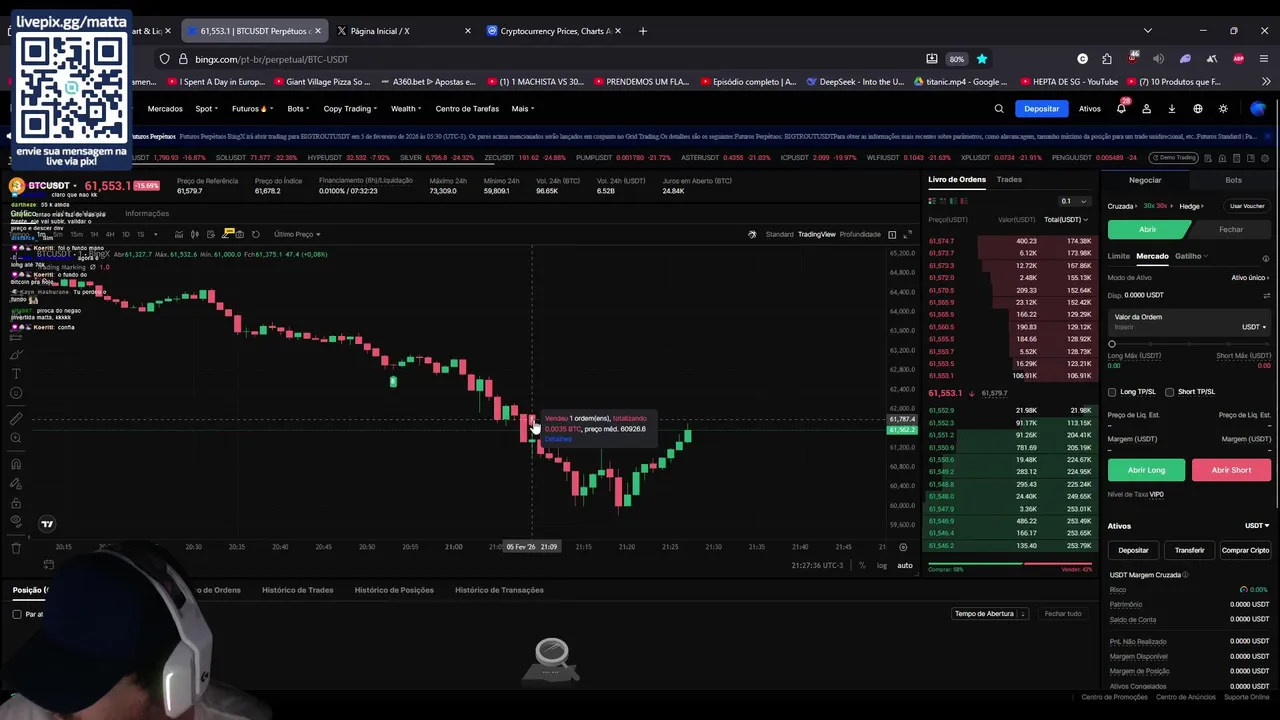This screenshot has width=1280, height=720.
Task: Toggle log scale on the chart
Action: (x=882, y=566)
